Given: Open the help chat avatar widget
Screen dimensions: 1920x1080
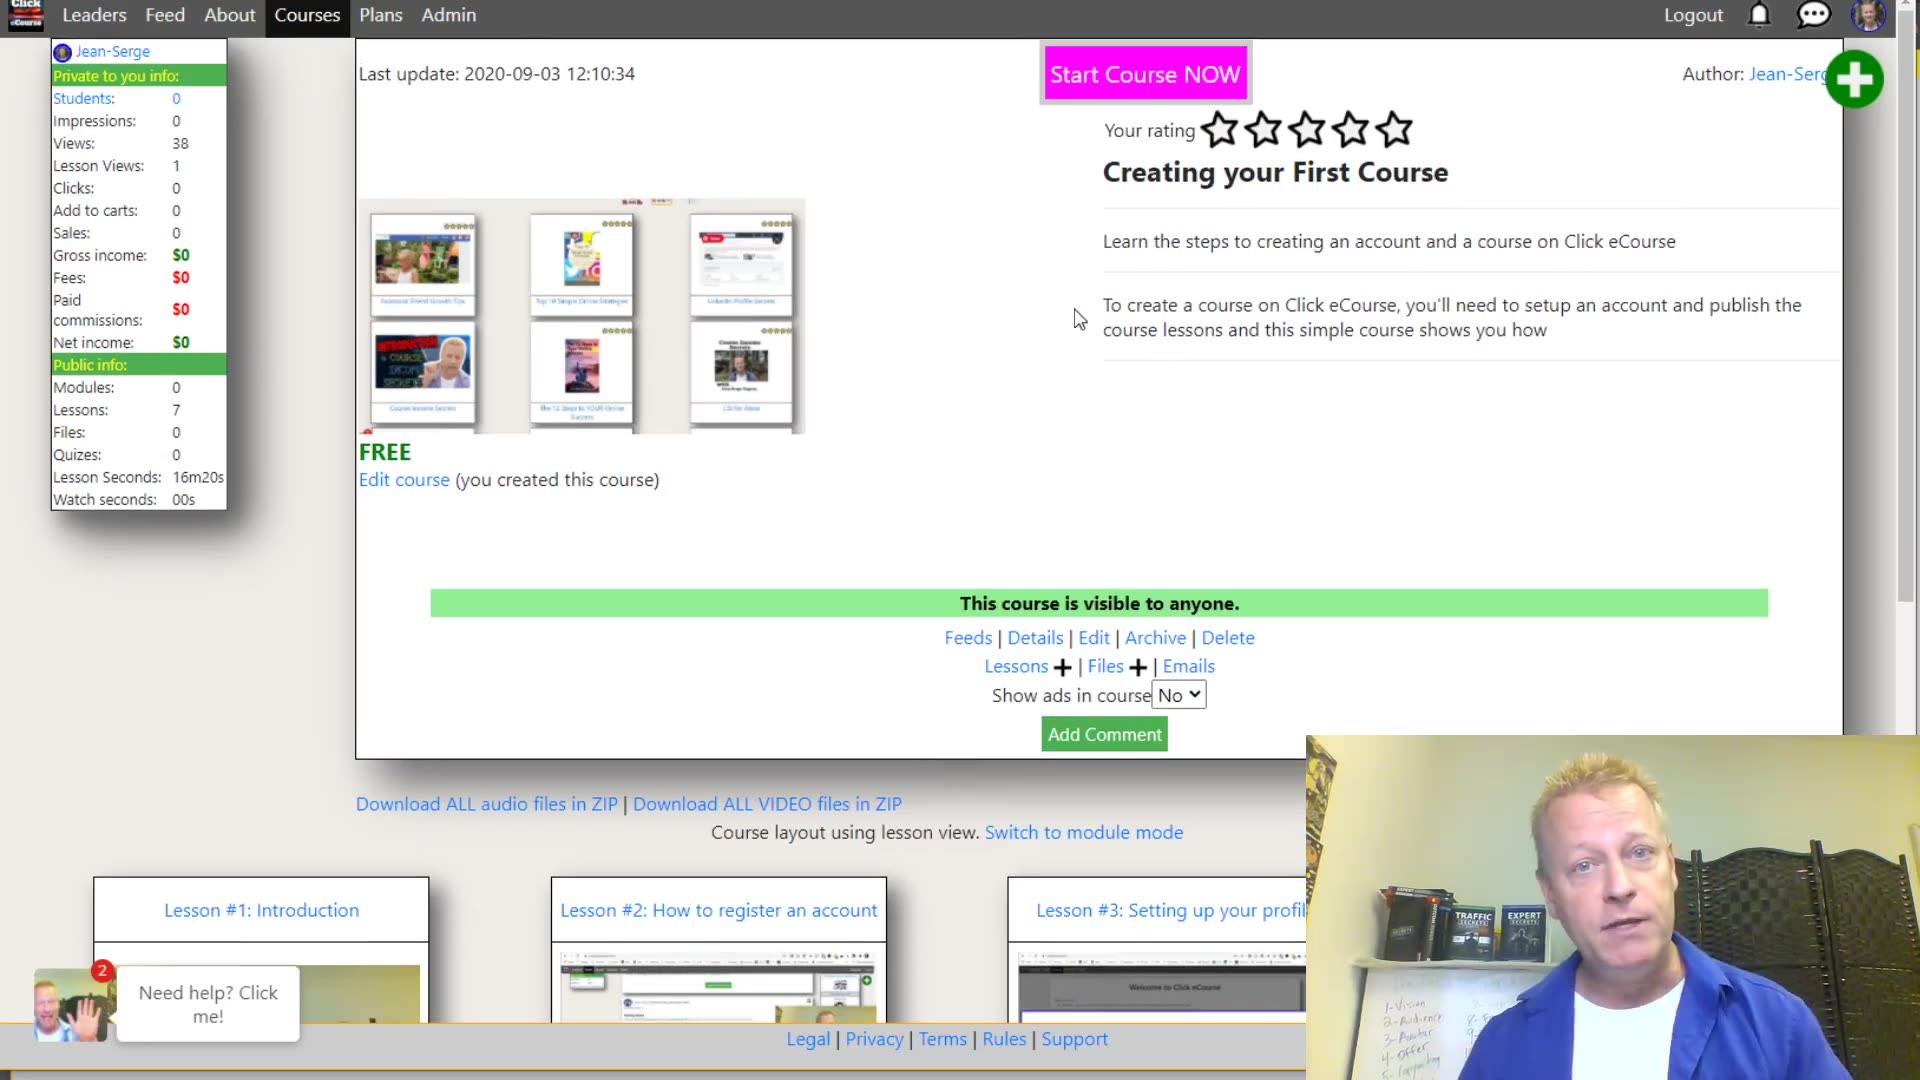Looking at the screenshot, I should tap(72, 1006).
